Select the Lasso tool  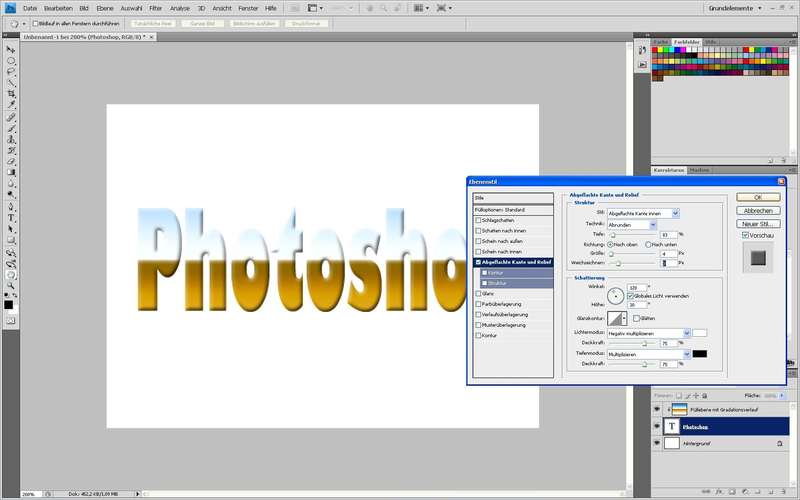[x=11, y=71]
